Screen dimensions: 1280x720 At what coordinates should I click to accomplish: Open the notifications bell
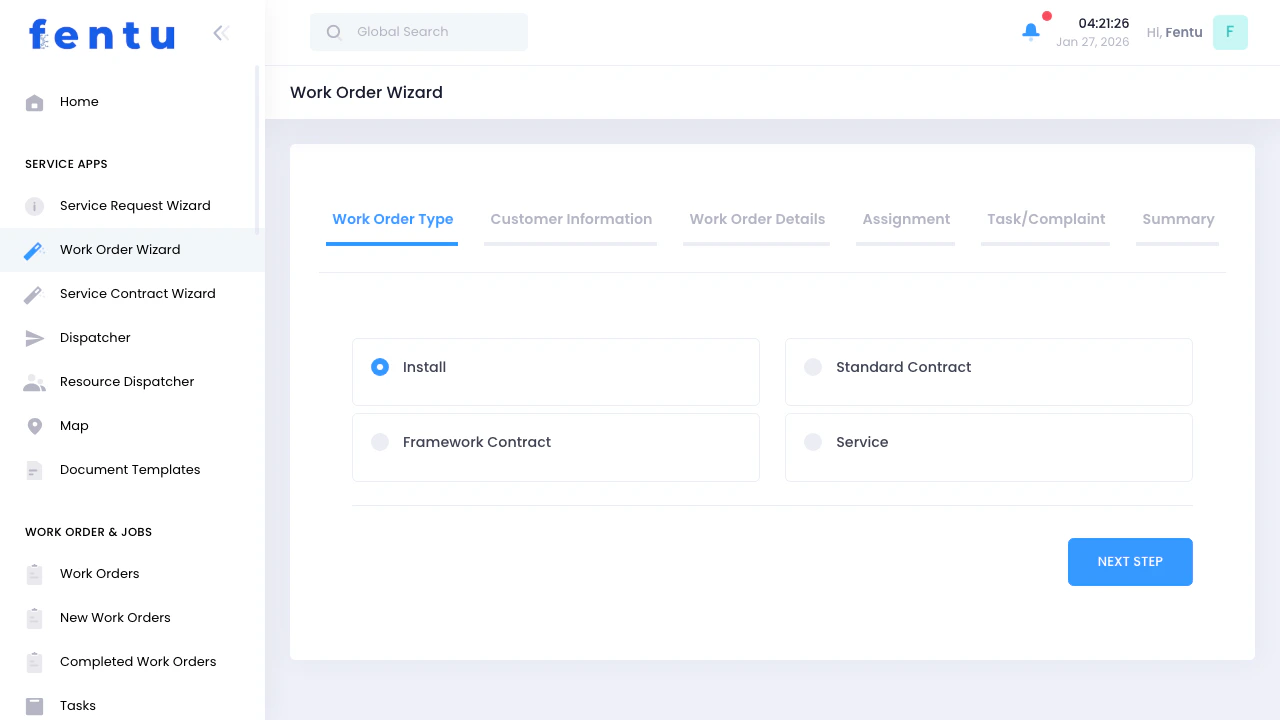pos(1030,31)
